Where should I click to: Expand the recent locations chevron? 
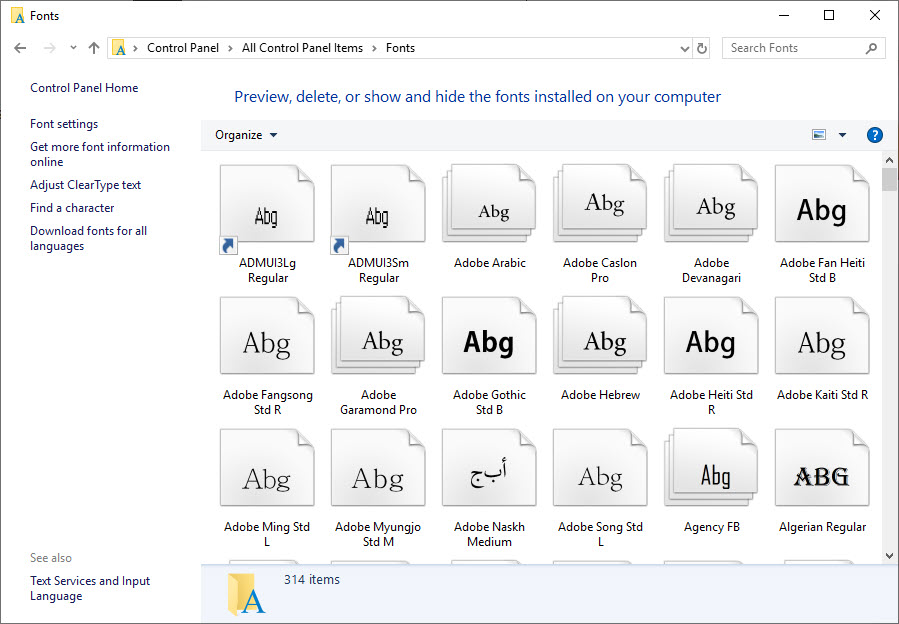pyautogui.click(x=71, y=47)
